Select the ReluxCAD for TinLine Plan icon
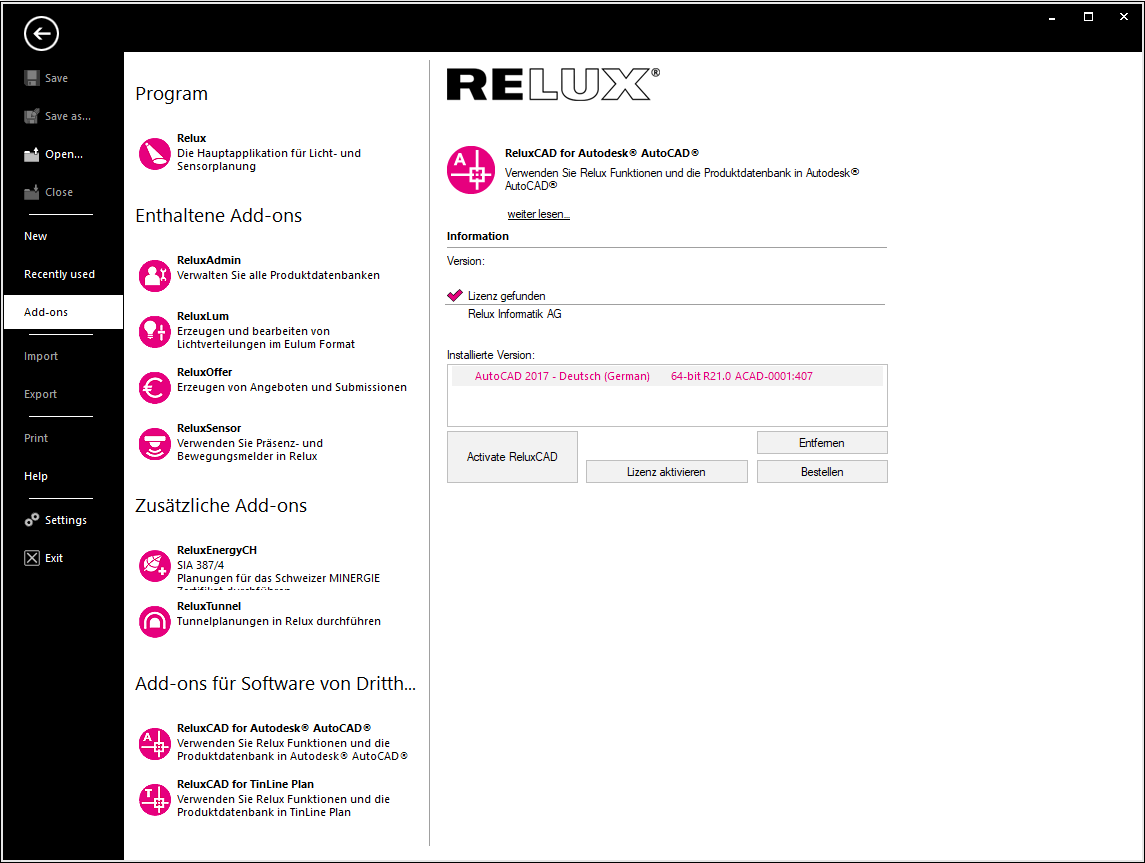The image size is (1145, 863). point(155,799)
